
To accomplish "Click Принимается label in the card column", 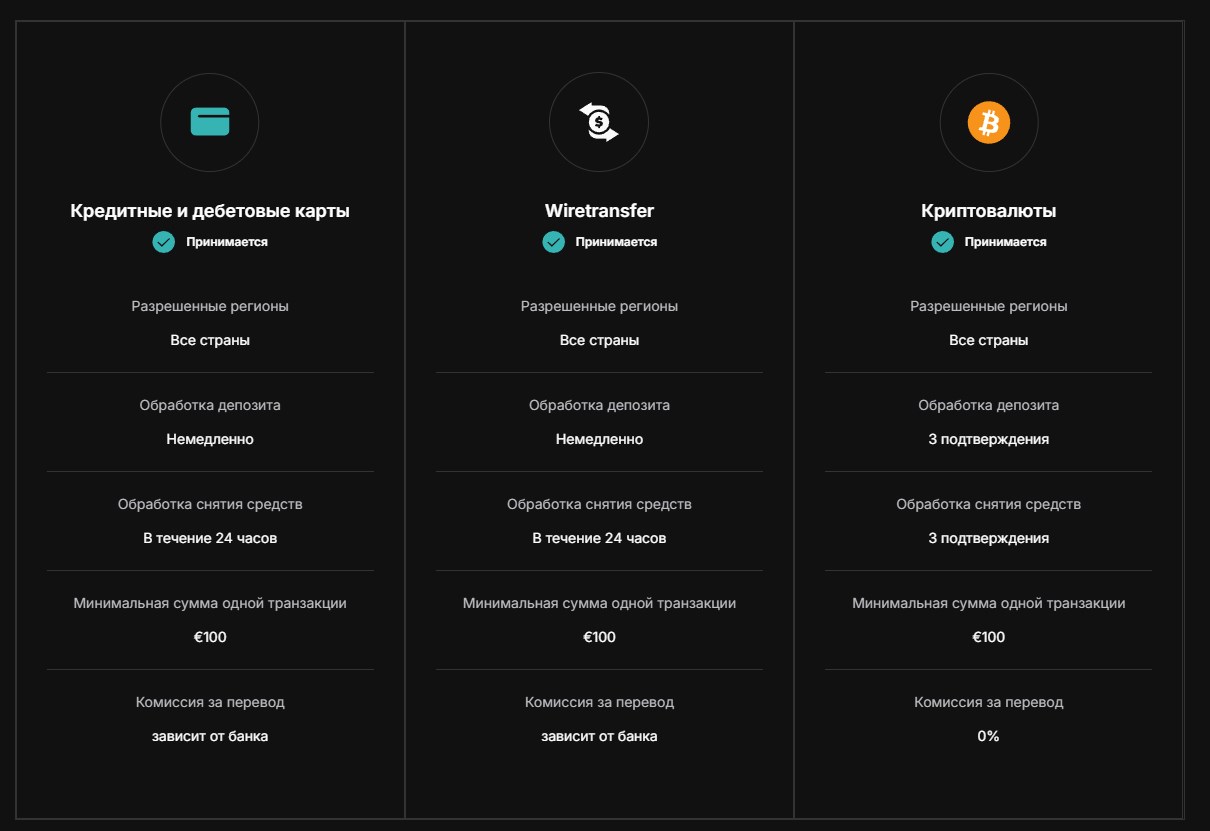I will 227,242.
